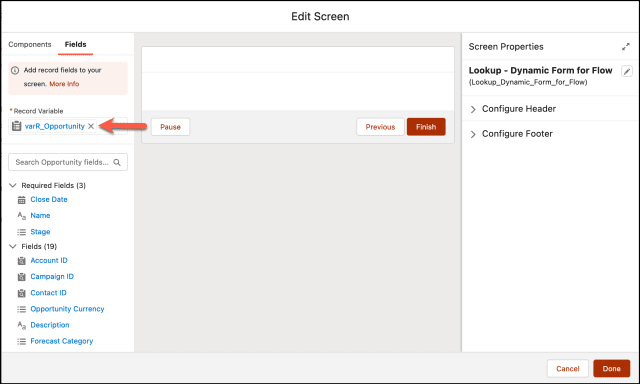Open the More Info link
The image size is (640, 384).
pyautogui.click(x=64, y=84)
